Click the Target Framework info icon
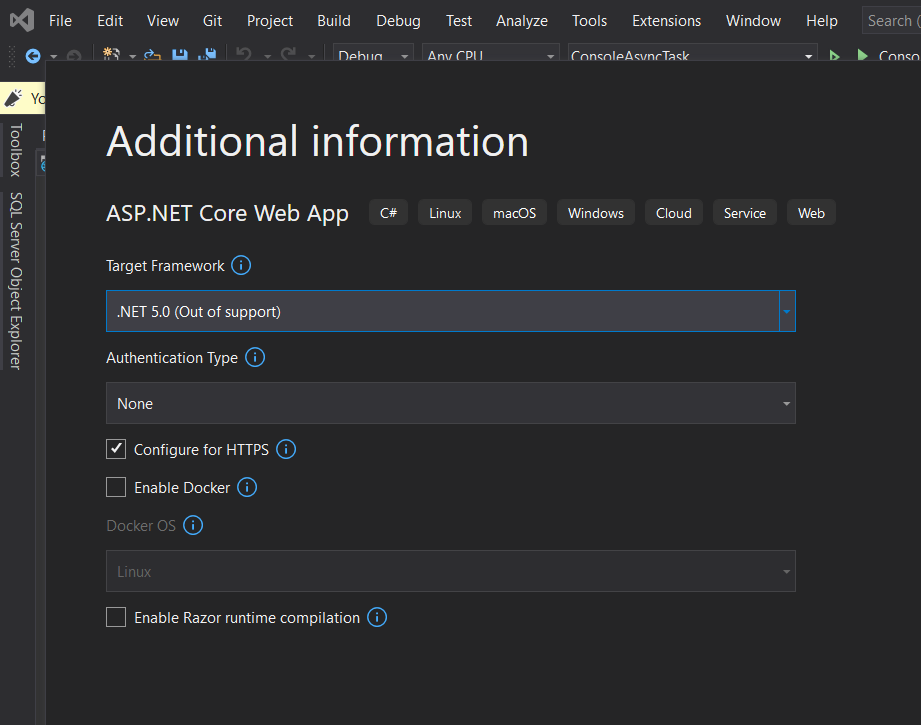This screenshot has height=725, width=921. 241,266
